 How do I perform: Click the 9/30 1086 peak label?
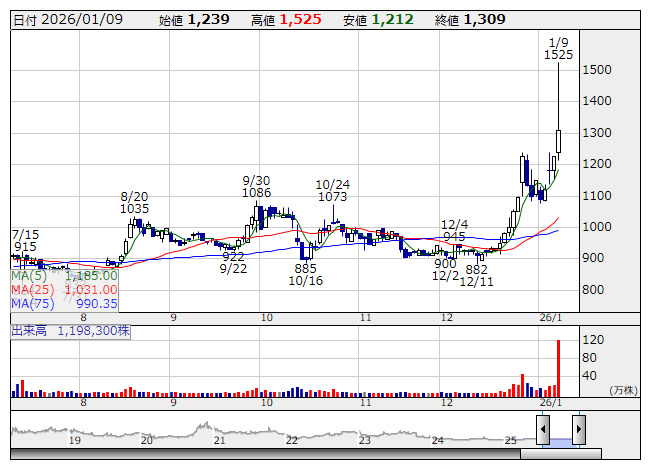click(257, 186)
